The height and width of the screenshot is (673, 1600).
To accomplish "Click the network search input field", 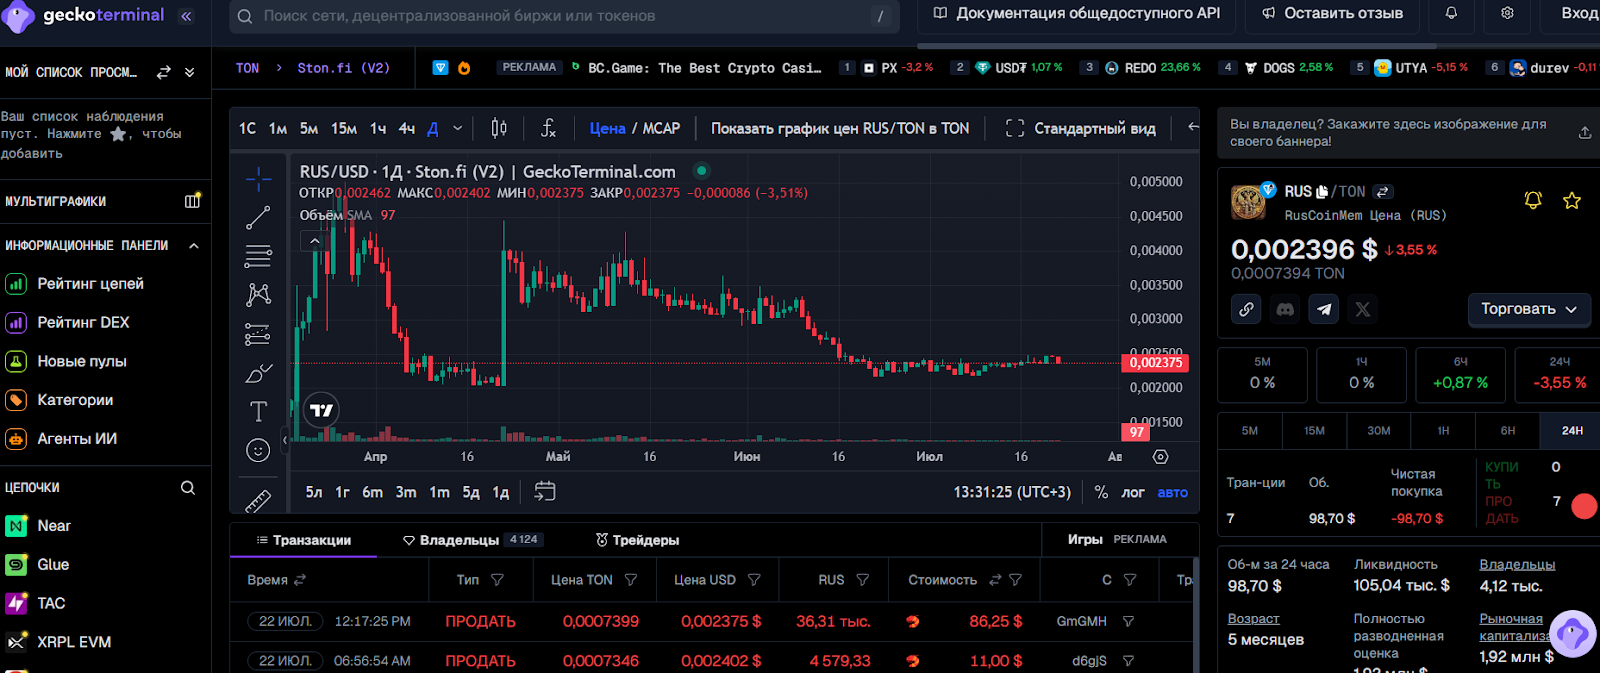I will pyautogui.click(x=565, y=16).
